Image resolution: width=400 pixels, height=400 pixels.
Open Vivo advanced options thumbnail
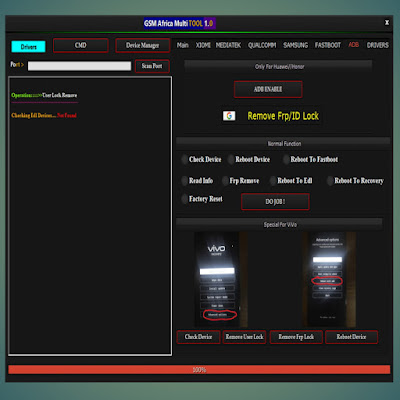pos(328,279)
